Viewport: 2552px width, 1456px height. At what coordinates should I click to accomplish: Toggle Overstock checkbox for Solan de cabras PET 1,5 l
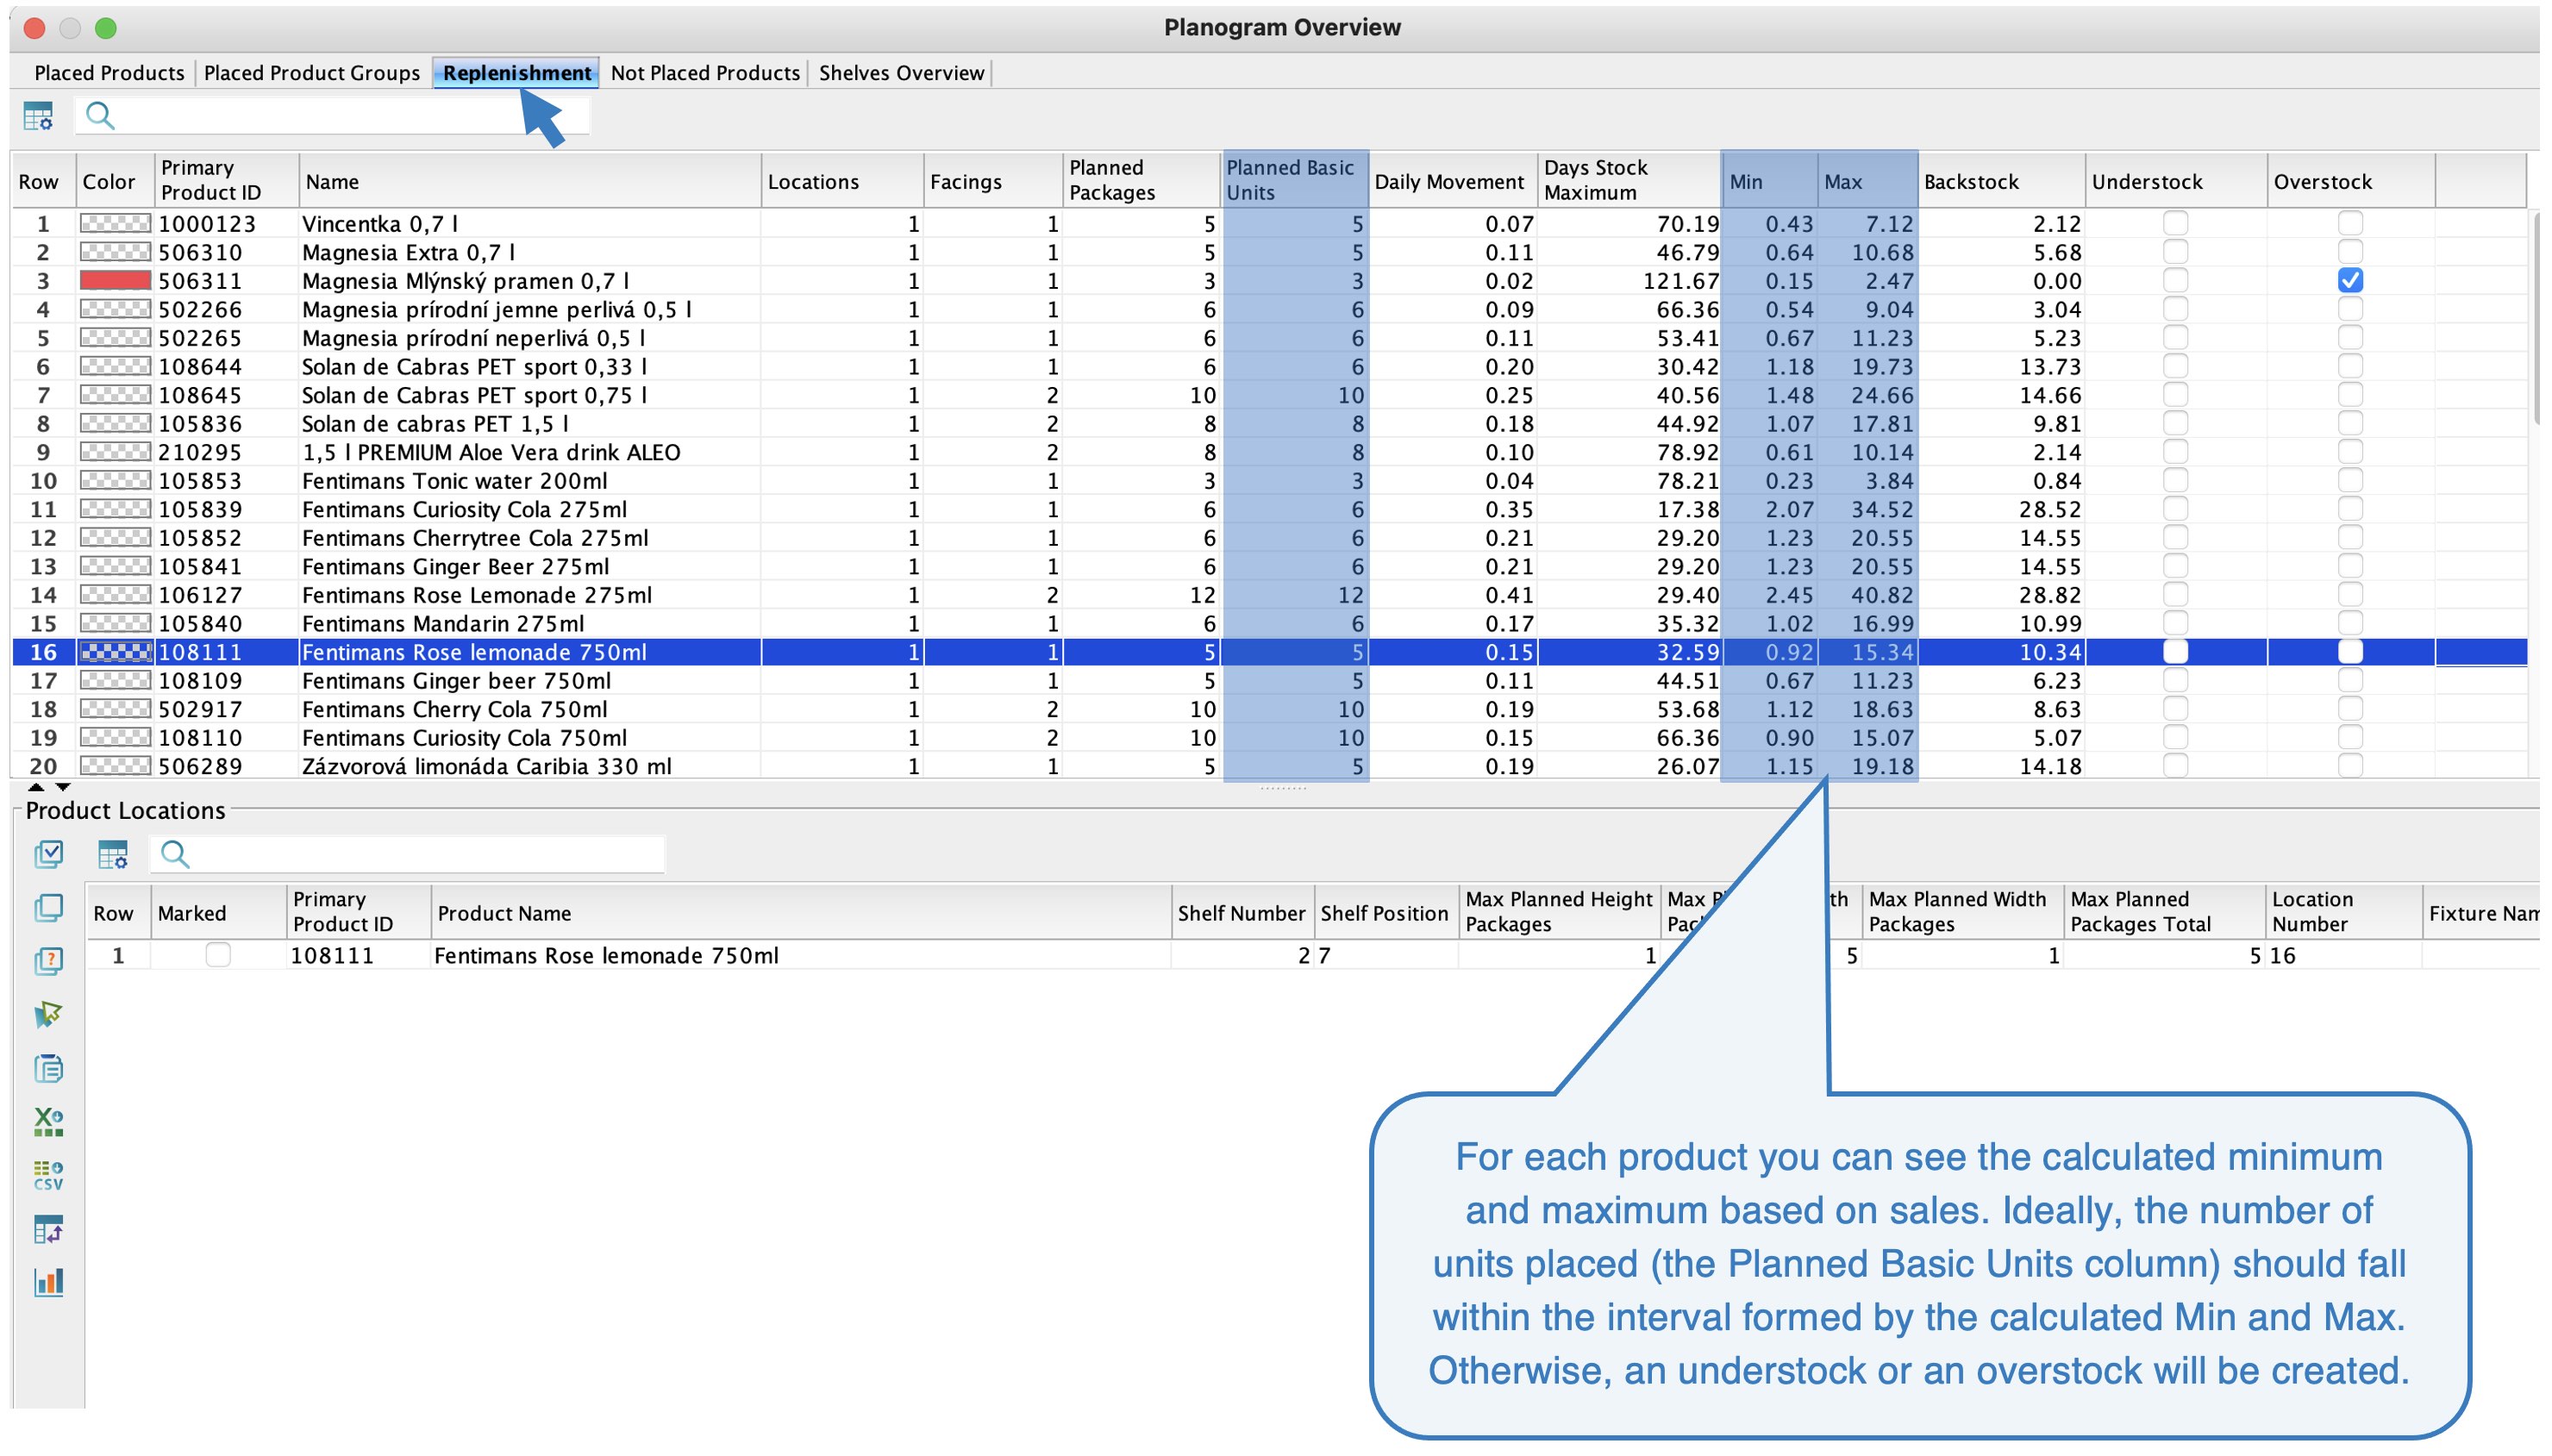pos(2350,423)
